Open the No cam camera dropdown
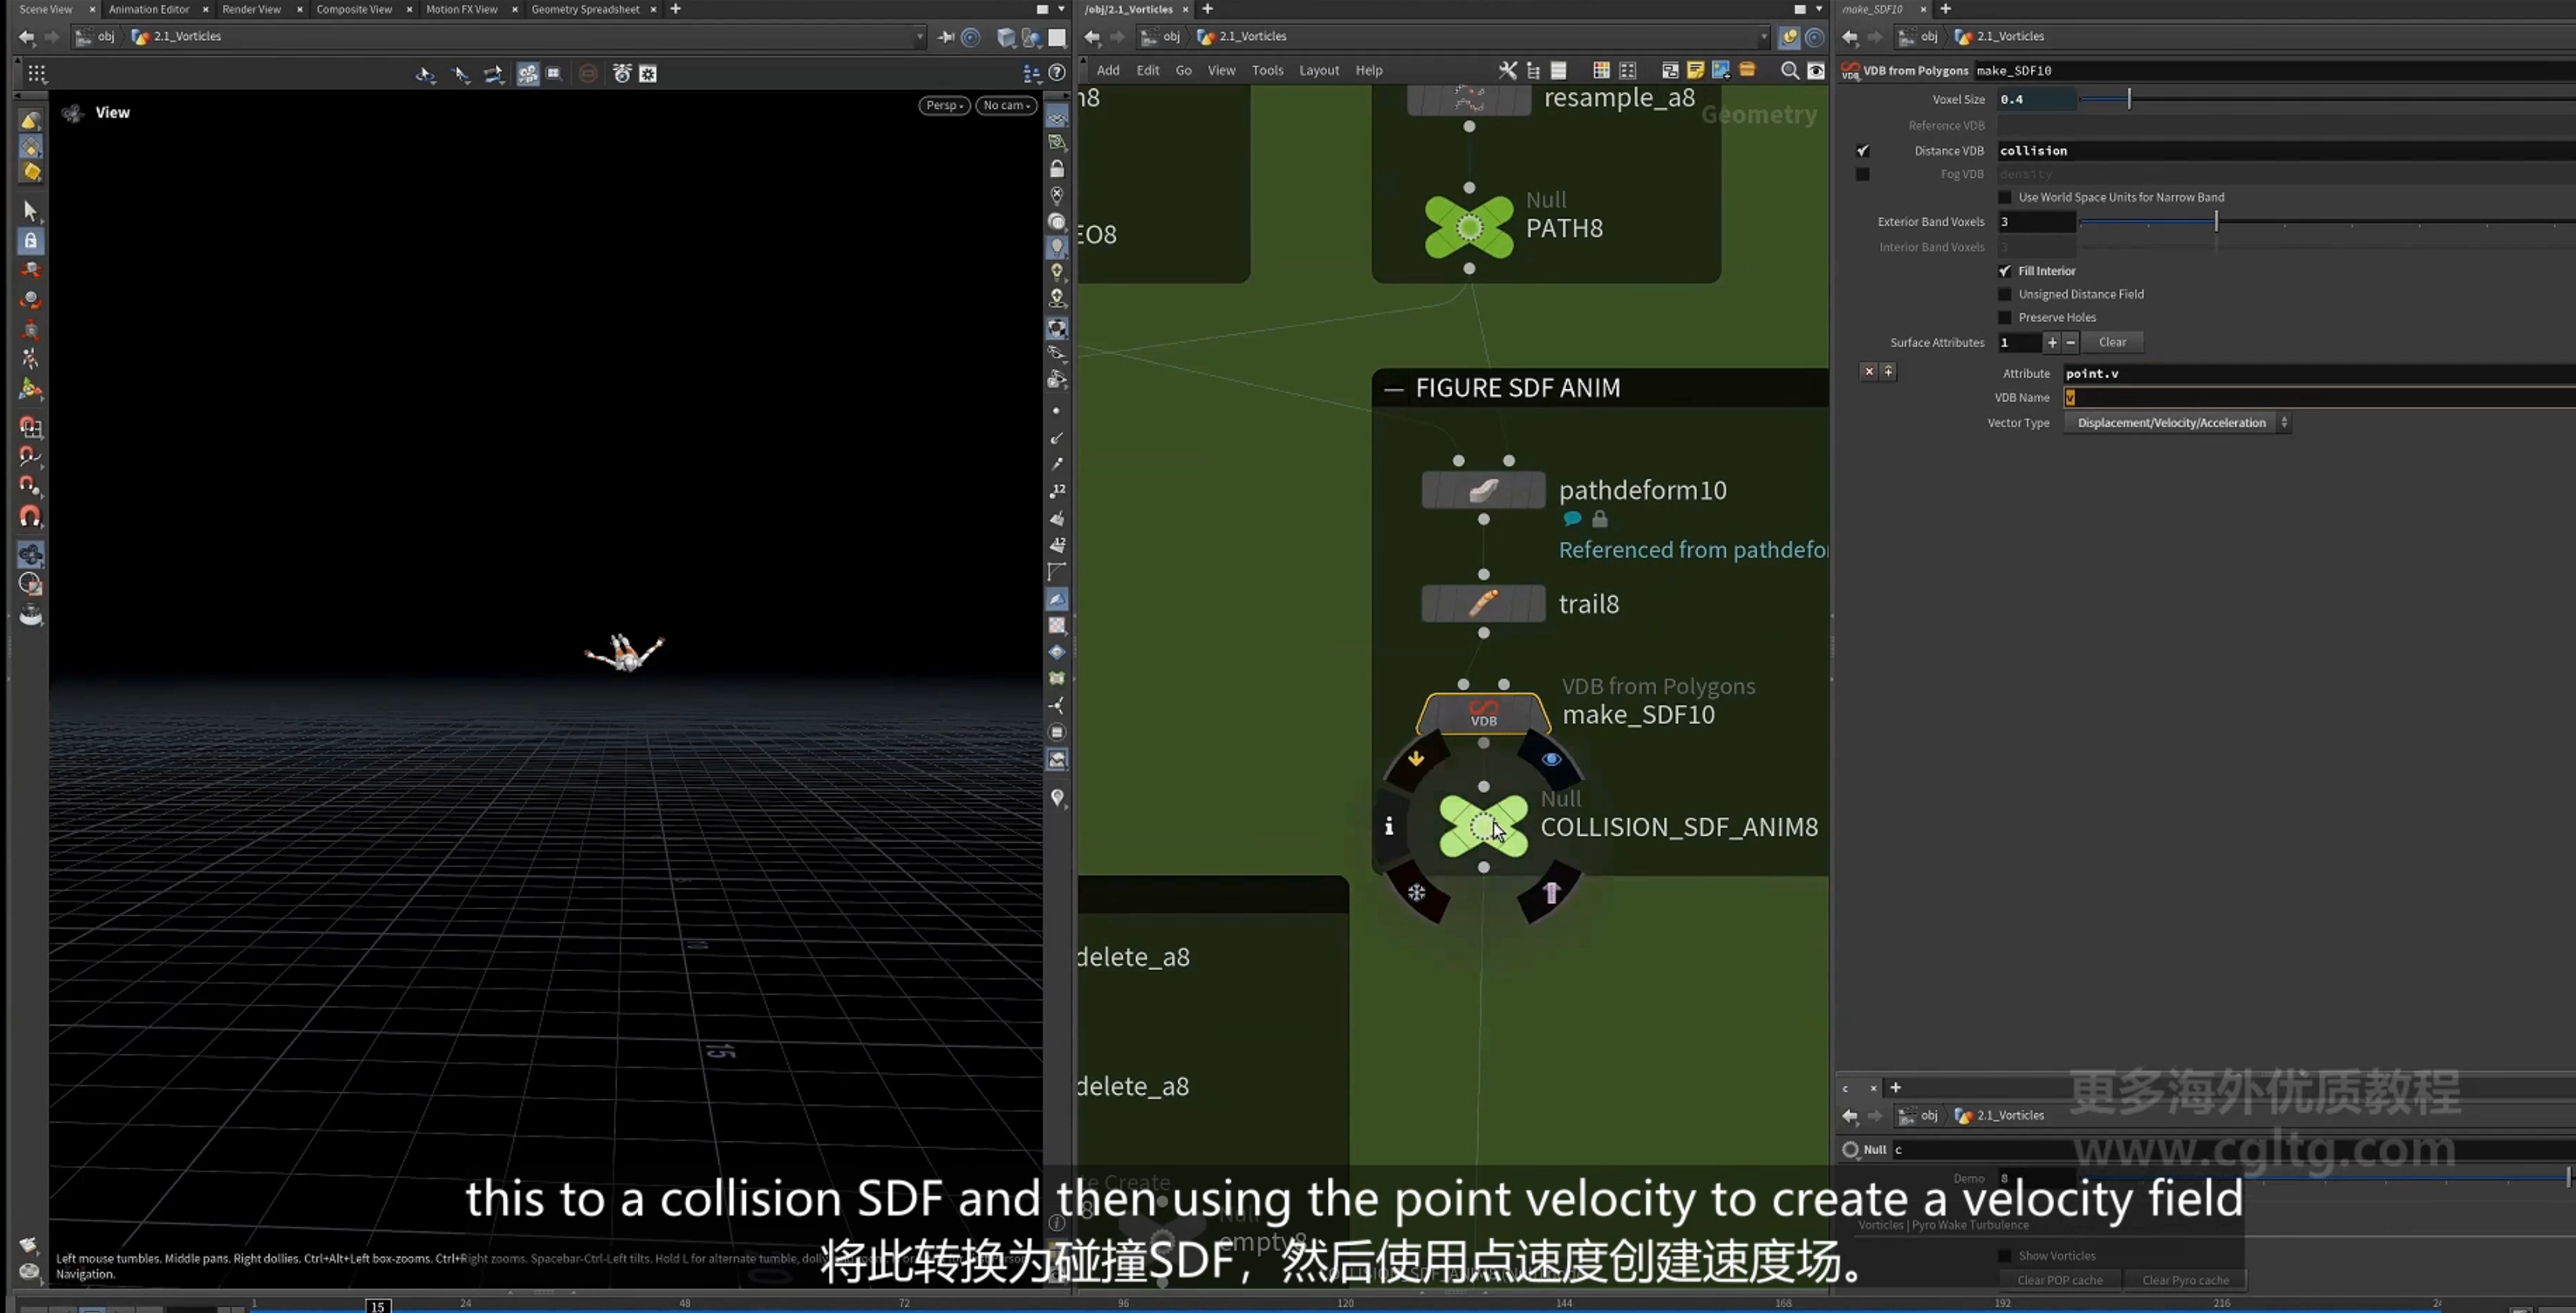 pos(1006,105)
